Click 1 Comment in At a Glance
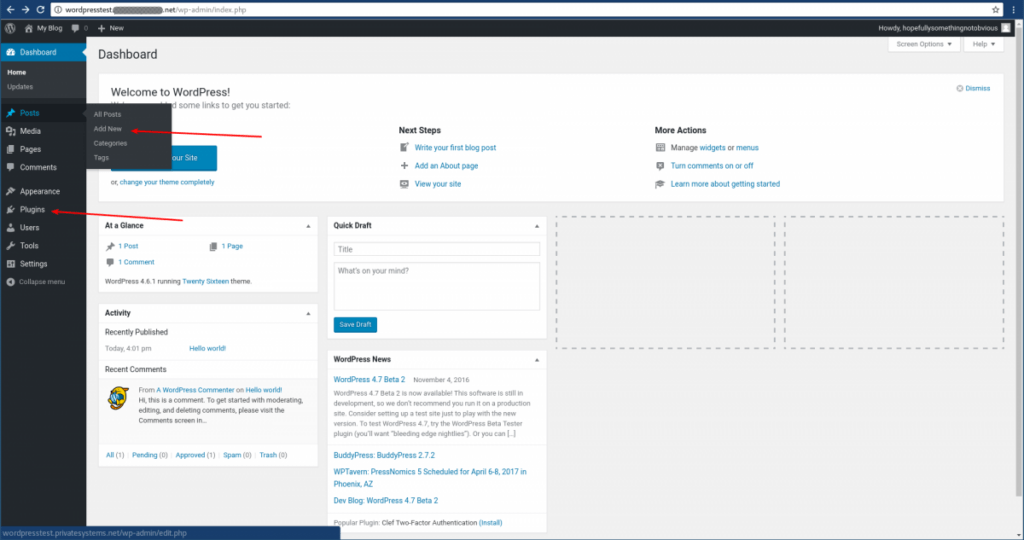The width and height of the screenshot is (1024, 540). coord(136,262)
